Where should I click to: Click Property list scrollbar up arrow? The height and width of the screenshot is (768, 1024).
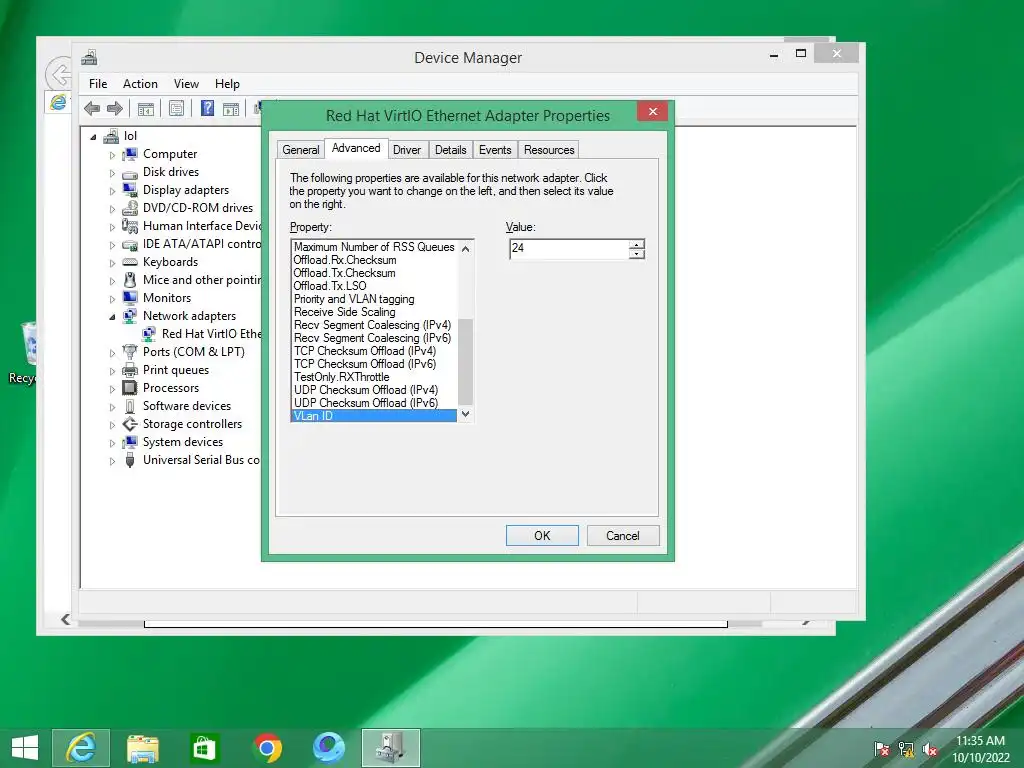pyautogui.click(x=466, y=248)
